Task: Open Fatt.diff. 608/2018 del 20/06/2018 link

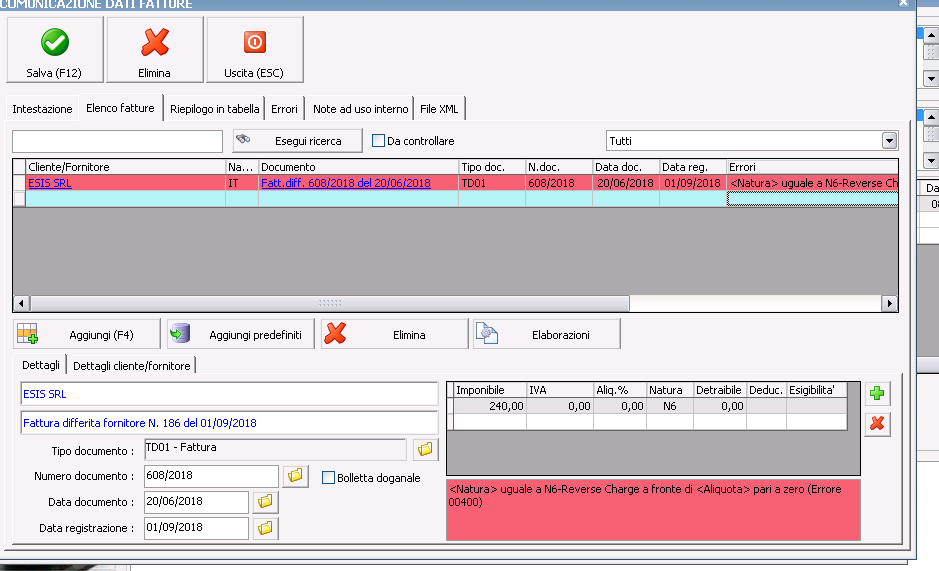Action: tap(346, 183)
